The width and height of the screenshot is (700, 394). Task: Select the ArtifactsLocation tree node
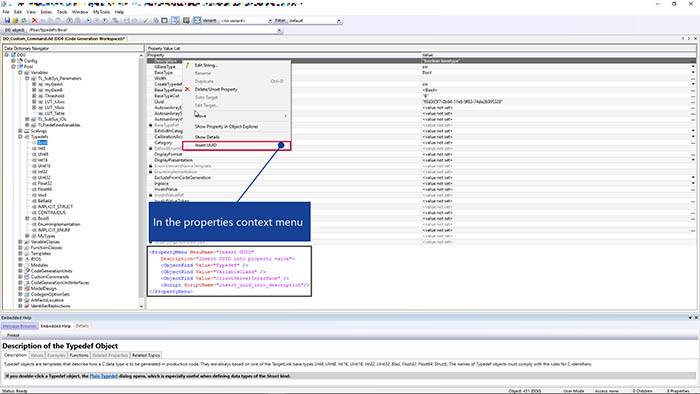click(x=47, y=300)
